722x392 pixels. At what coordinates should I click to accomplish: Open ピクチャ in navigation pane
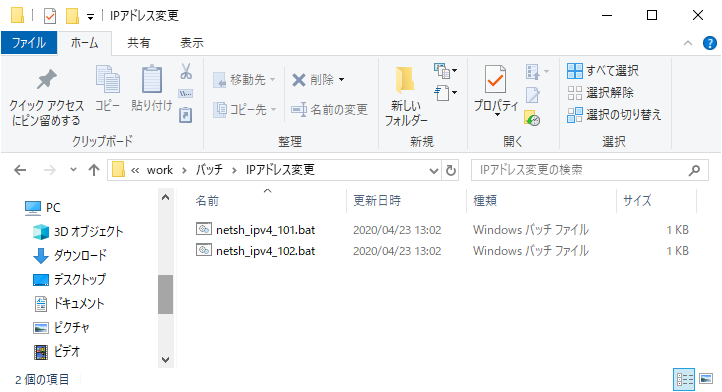click(x=61, y=328)
